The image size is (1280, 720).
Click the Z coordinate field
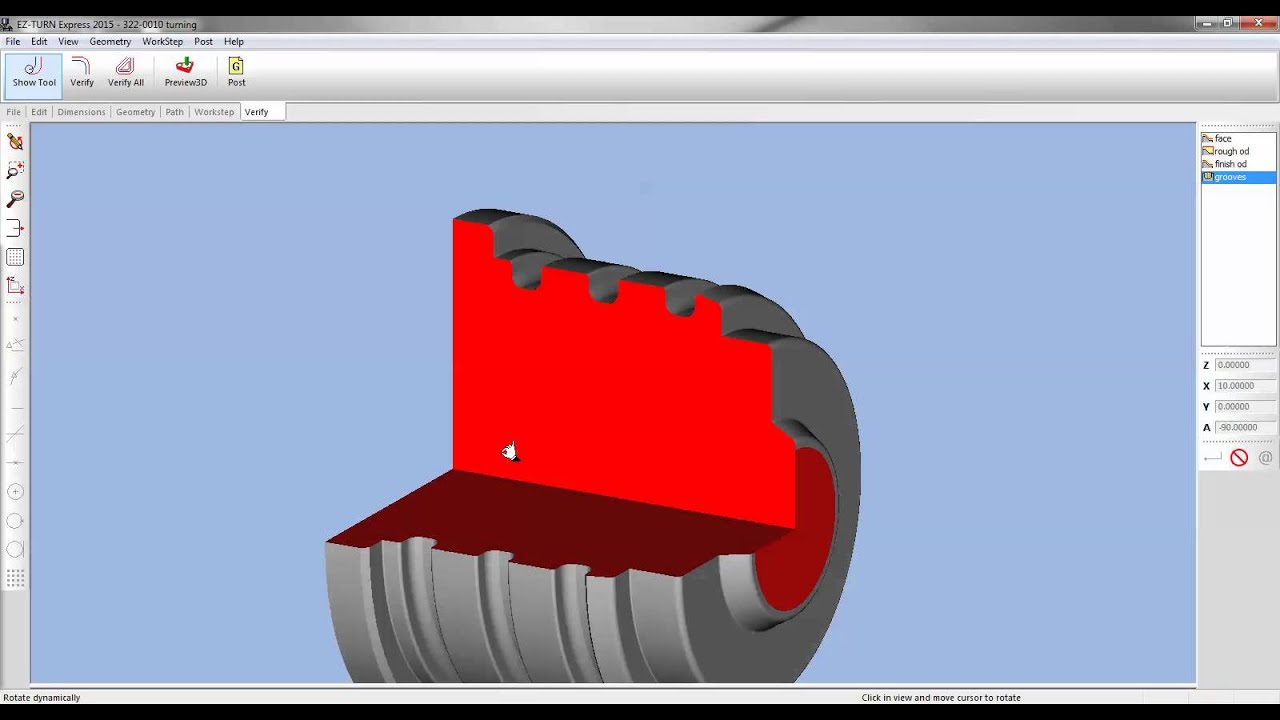(1245, 365)
